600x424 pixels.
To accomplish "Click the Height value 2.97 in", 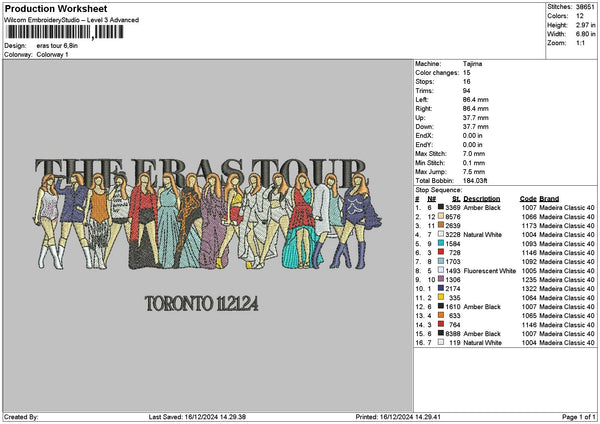I will (585, 25).
